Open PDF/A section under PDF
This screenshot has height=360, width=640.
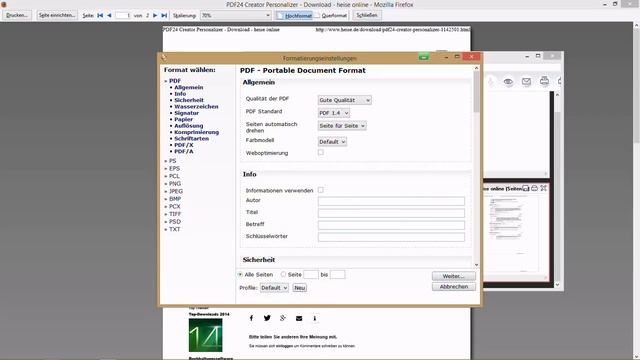184,151
